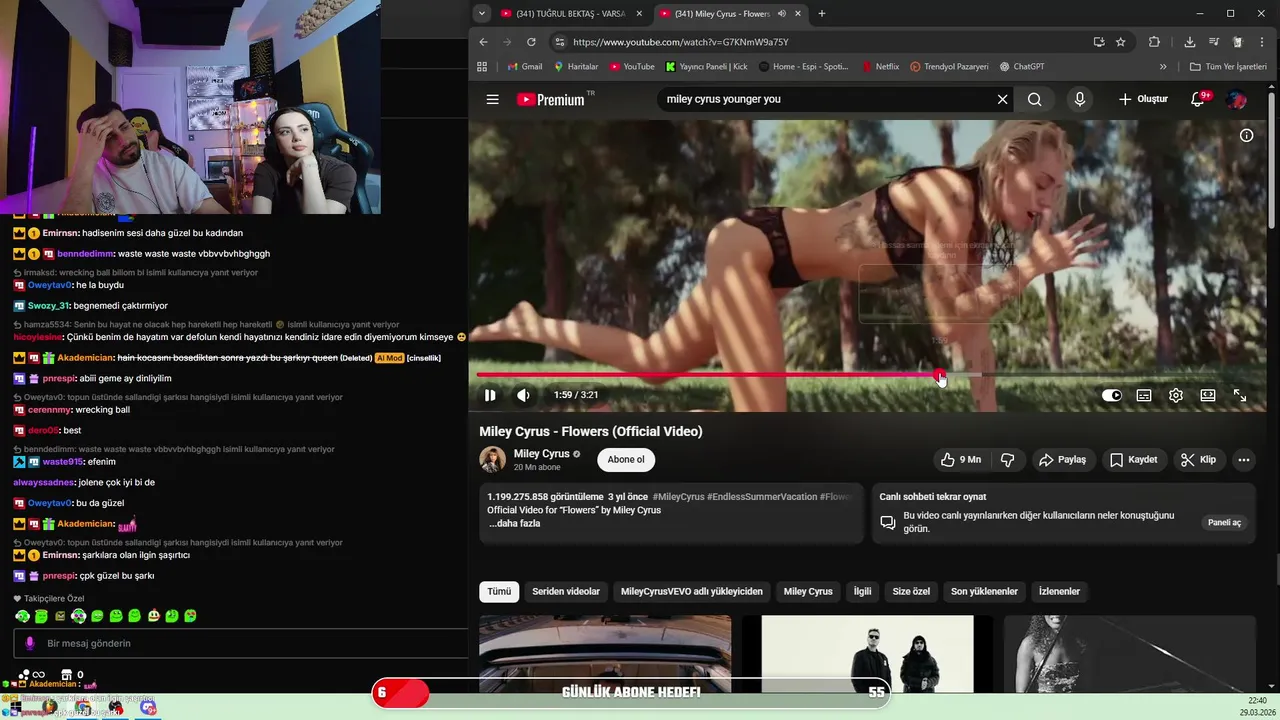Open more actions three-dot menu under video

(1244, 460)
